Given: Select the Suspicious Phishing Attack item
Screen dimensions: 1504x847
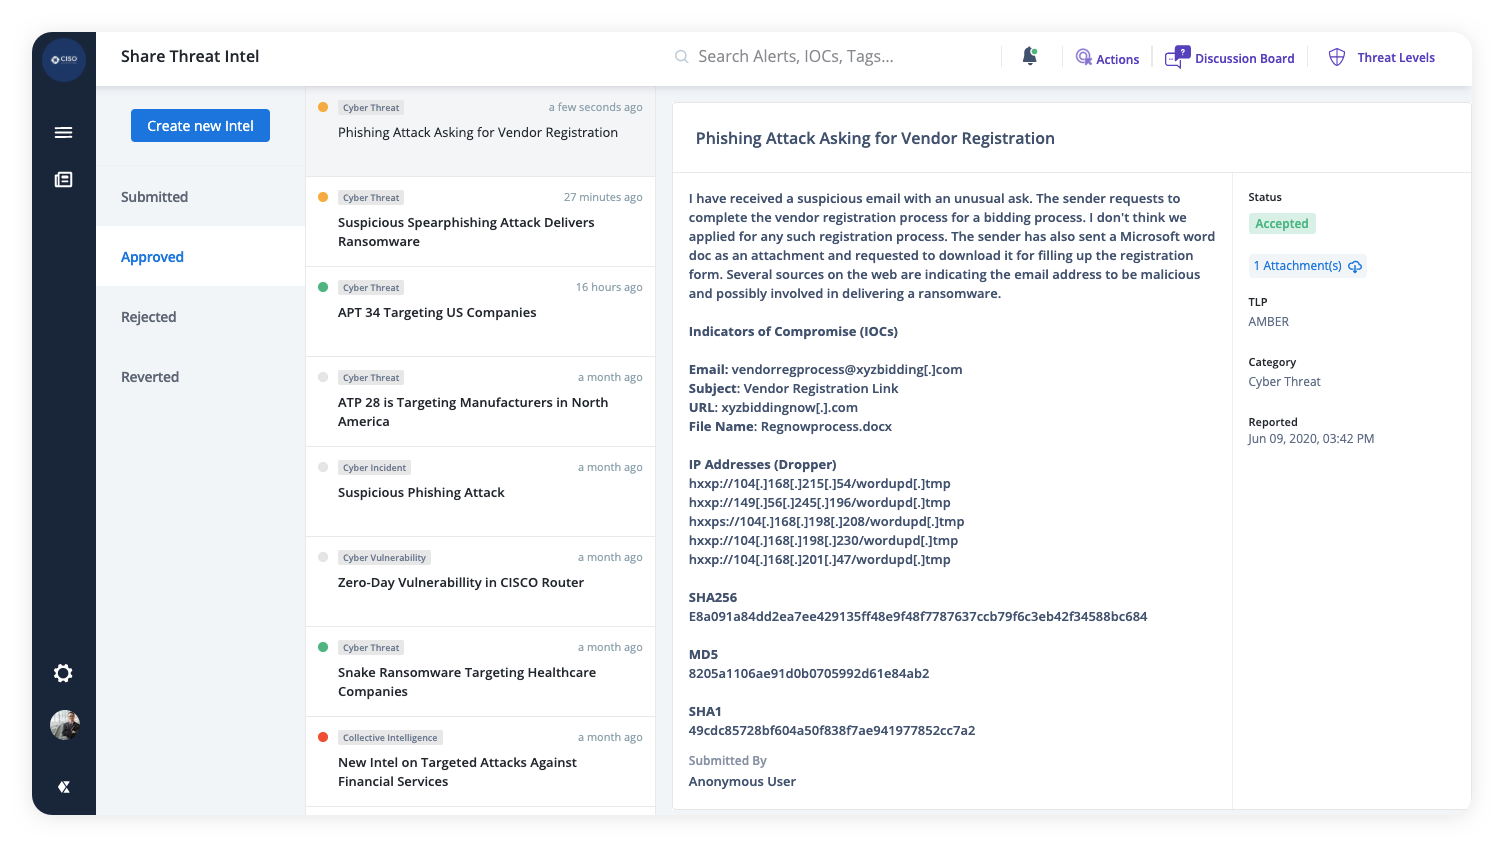Looking at the screenshot, I should click(480, 492).
